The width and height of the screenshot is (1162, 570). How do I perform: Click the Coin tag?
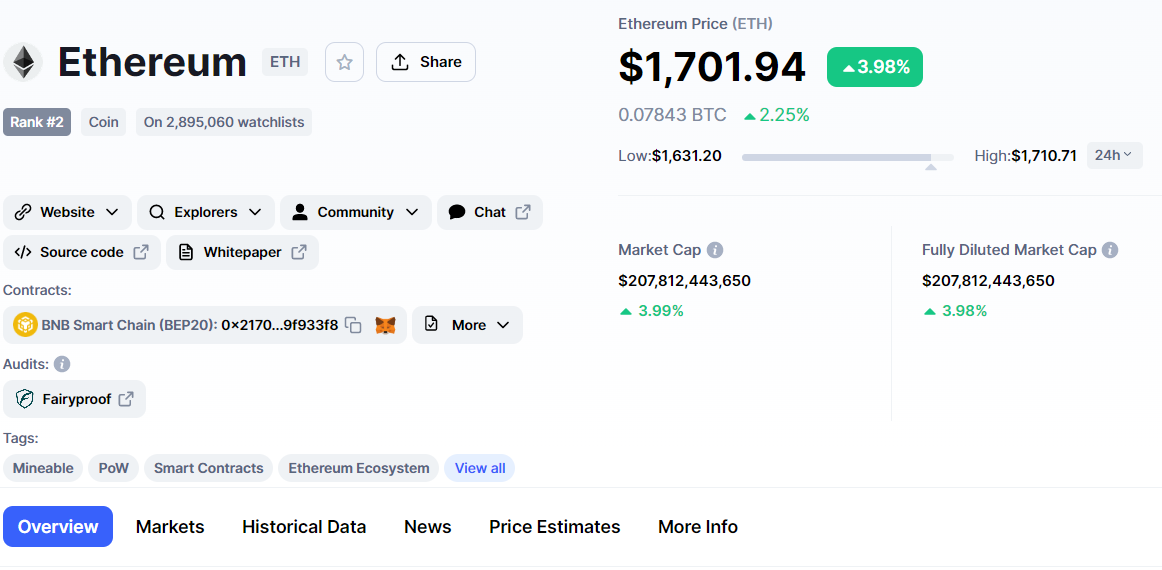click(x=104, y=122)
